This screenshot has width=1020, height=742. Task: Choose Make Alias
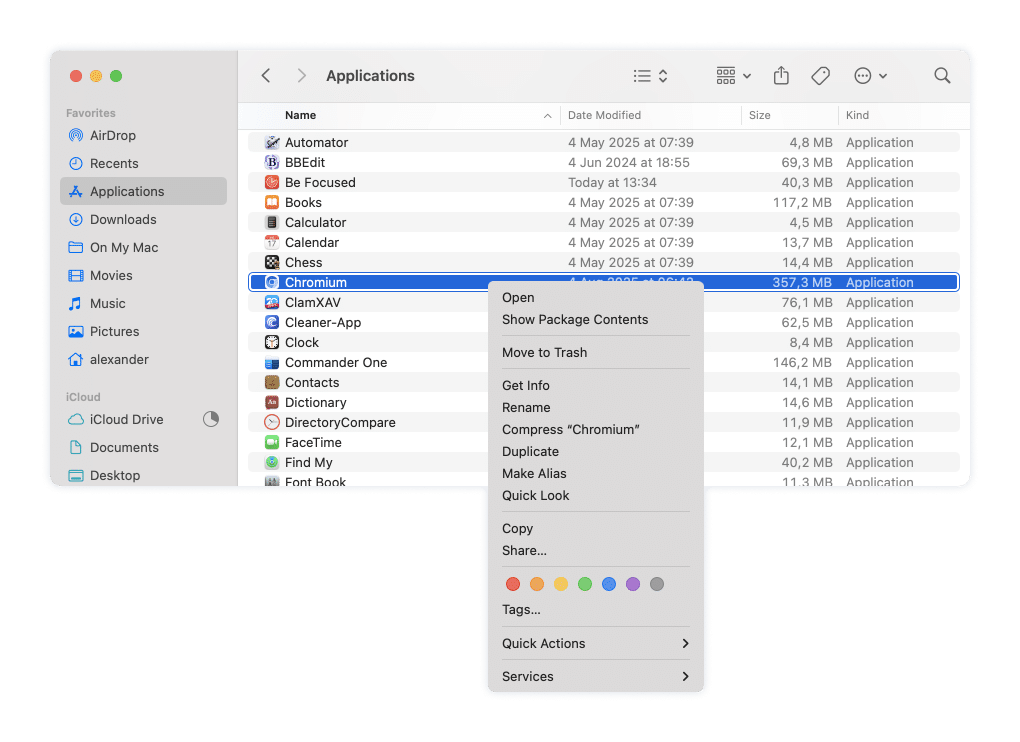(x=595, y=473)
